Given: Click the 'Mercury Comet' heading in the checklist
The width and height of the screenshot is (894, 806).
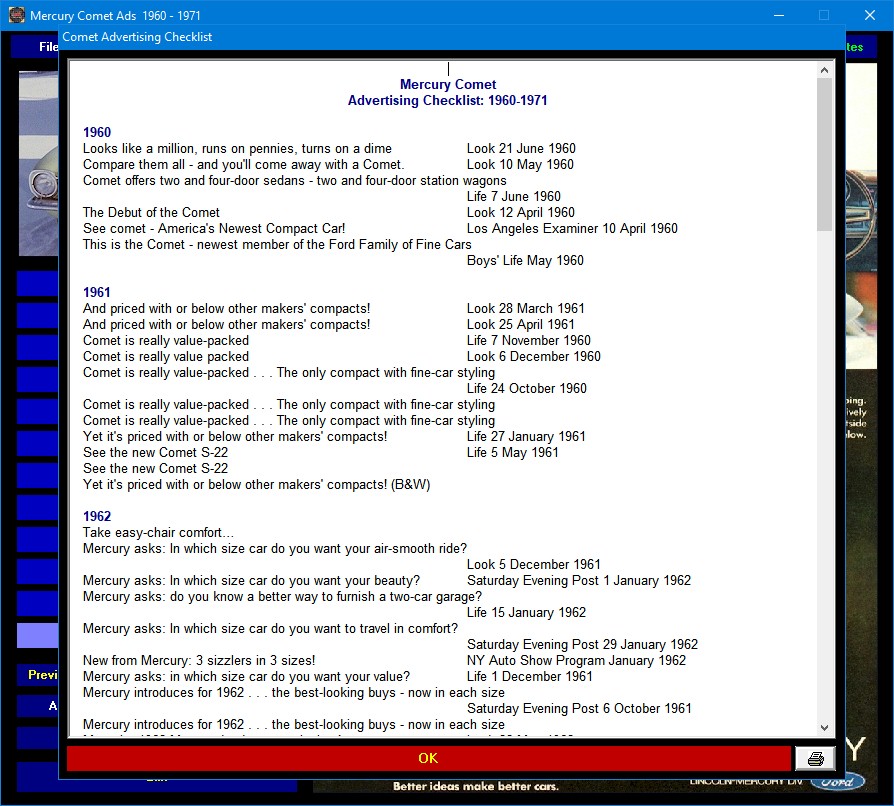Looking at the screenshot, I should tap(448, 84).
